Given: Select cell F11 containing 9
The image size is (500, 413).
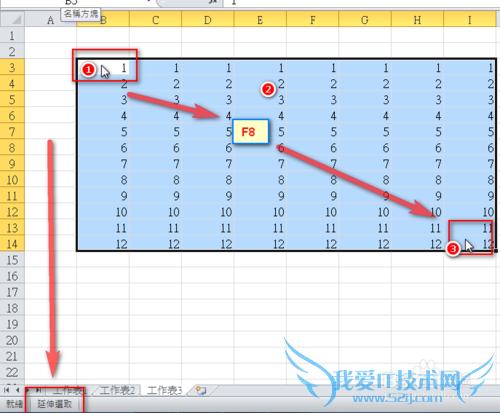Looking at the screenshot, I should (x=313, y=196).
